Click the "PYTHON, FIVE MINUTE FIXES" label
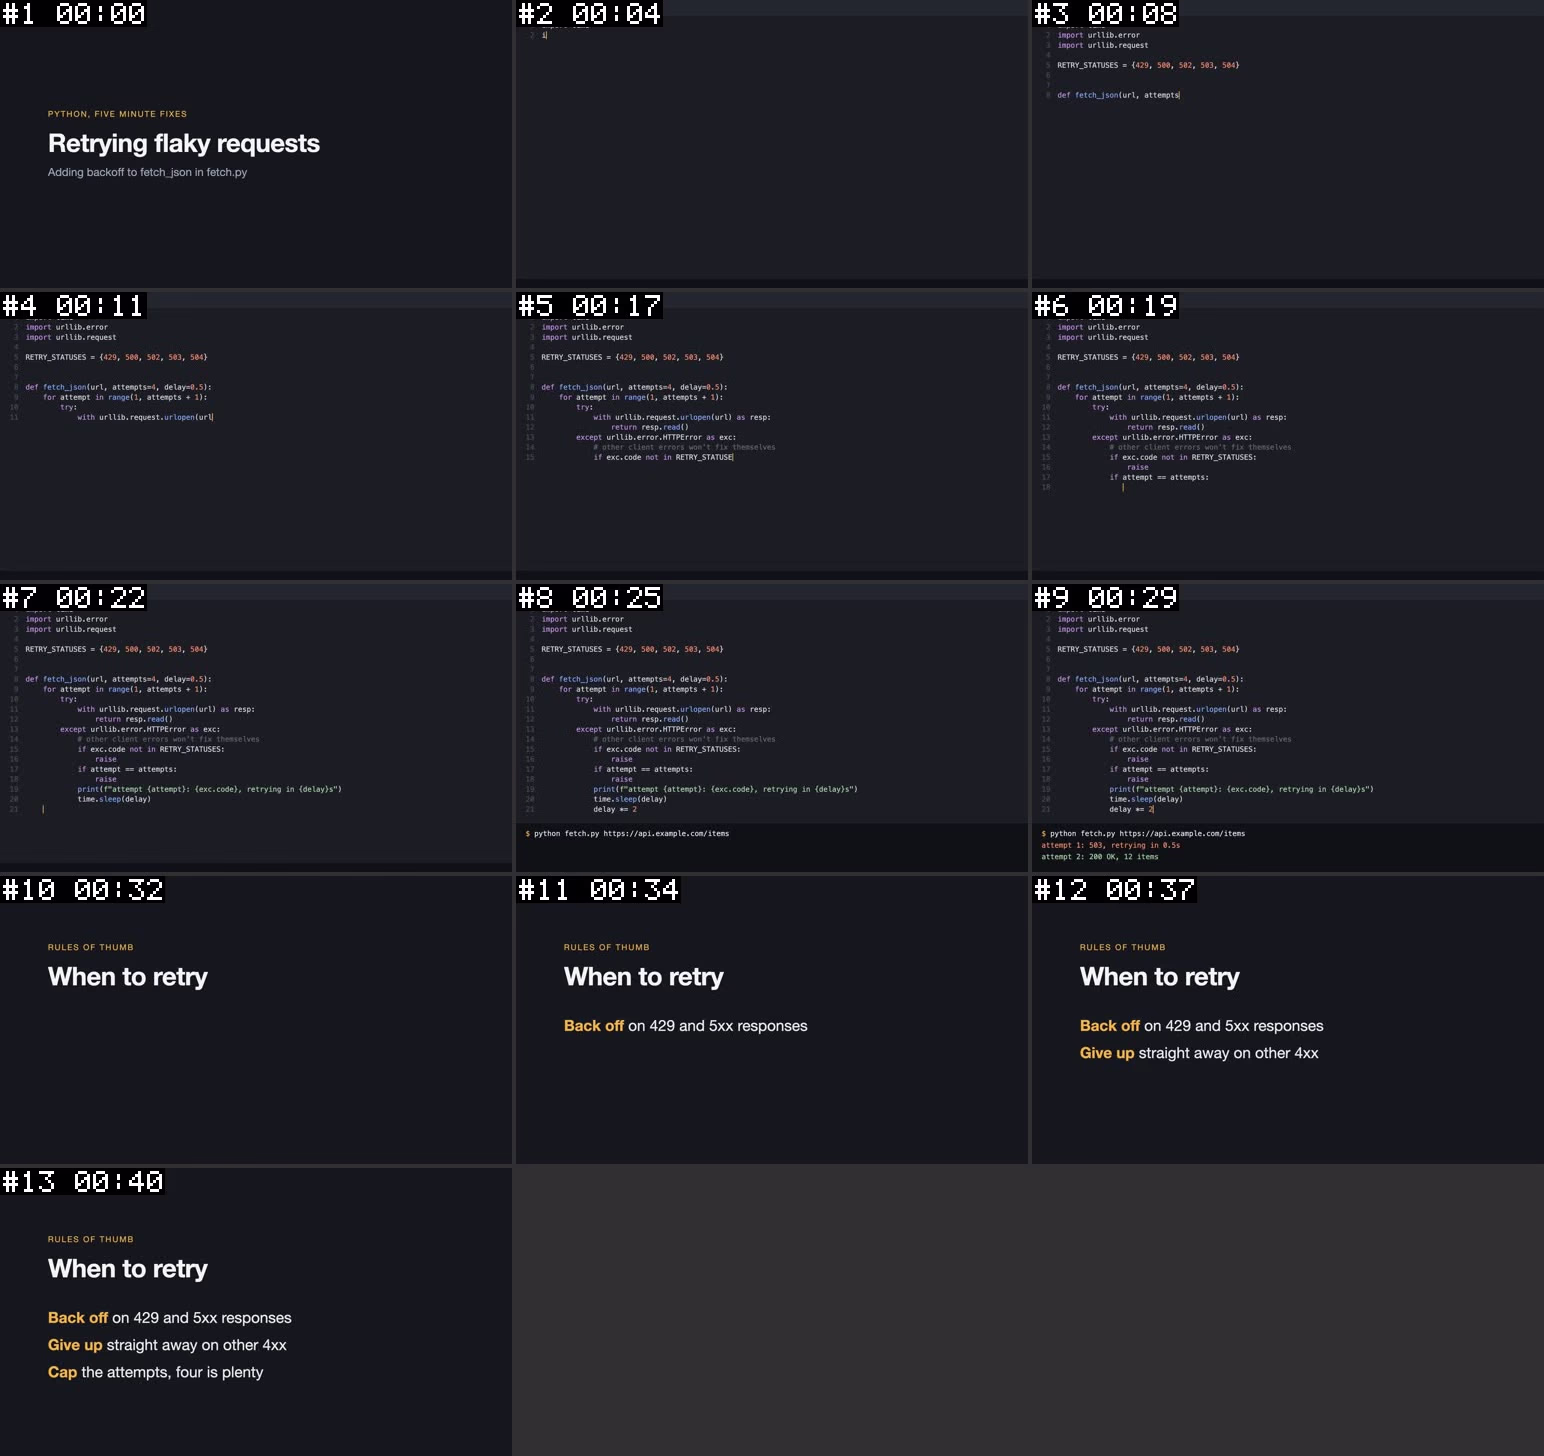This screenshot has height=1456, width=1544. [x=117, y=114]
